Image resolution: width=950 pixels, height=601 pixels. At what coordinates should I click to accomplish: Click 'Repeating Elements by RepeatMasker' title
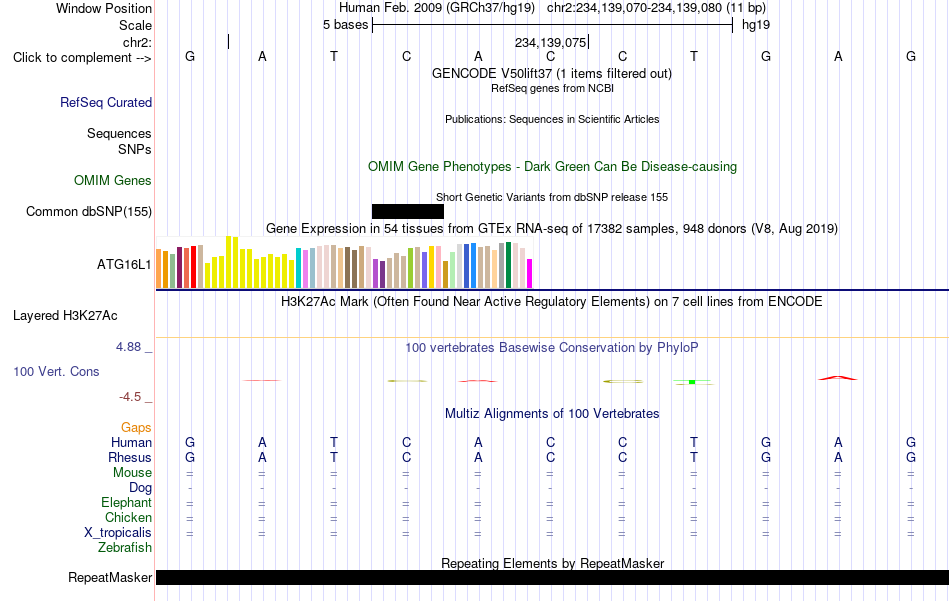(553, 563)
